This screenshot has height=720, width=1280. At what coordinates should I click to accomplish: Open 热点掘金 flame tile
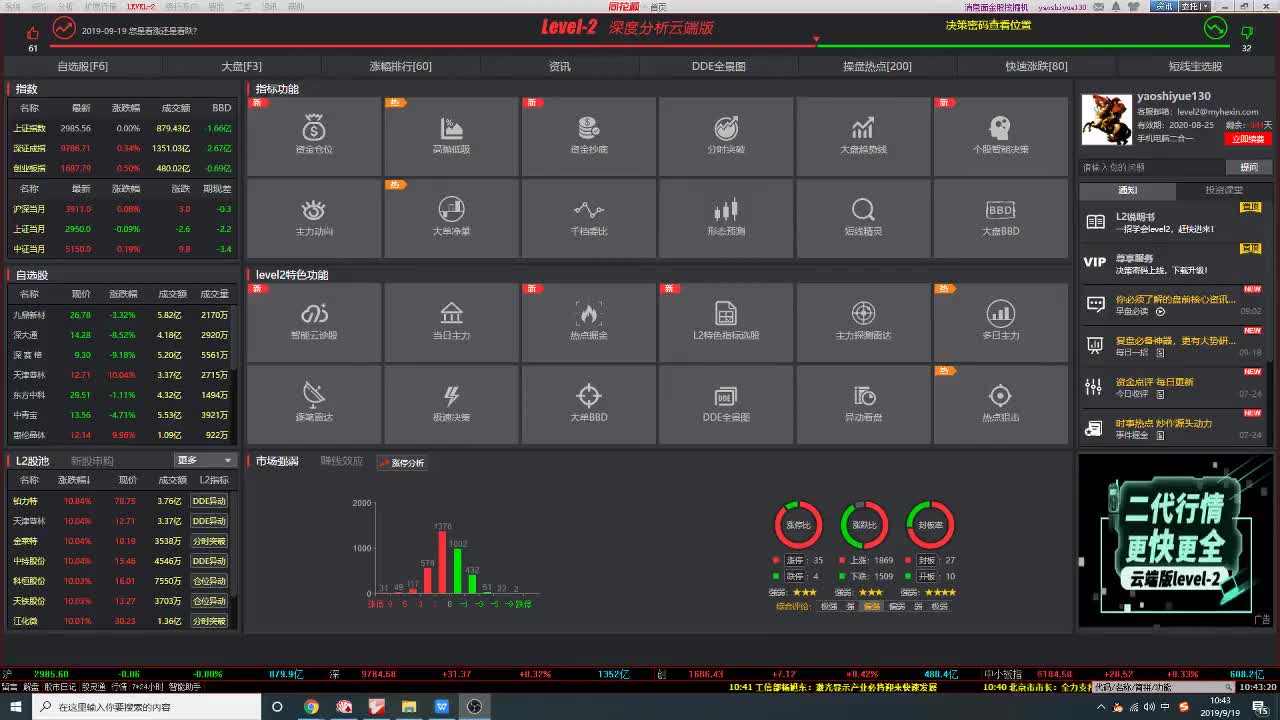[x=588, y=323]
